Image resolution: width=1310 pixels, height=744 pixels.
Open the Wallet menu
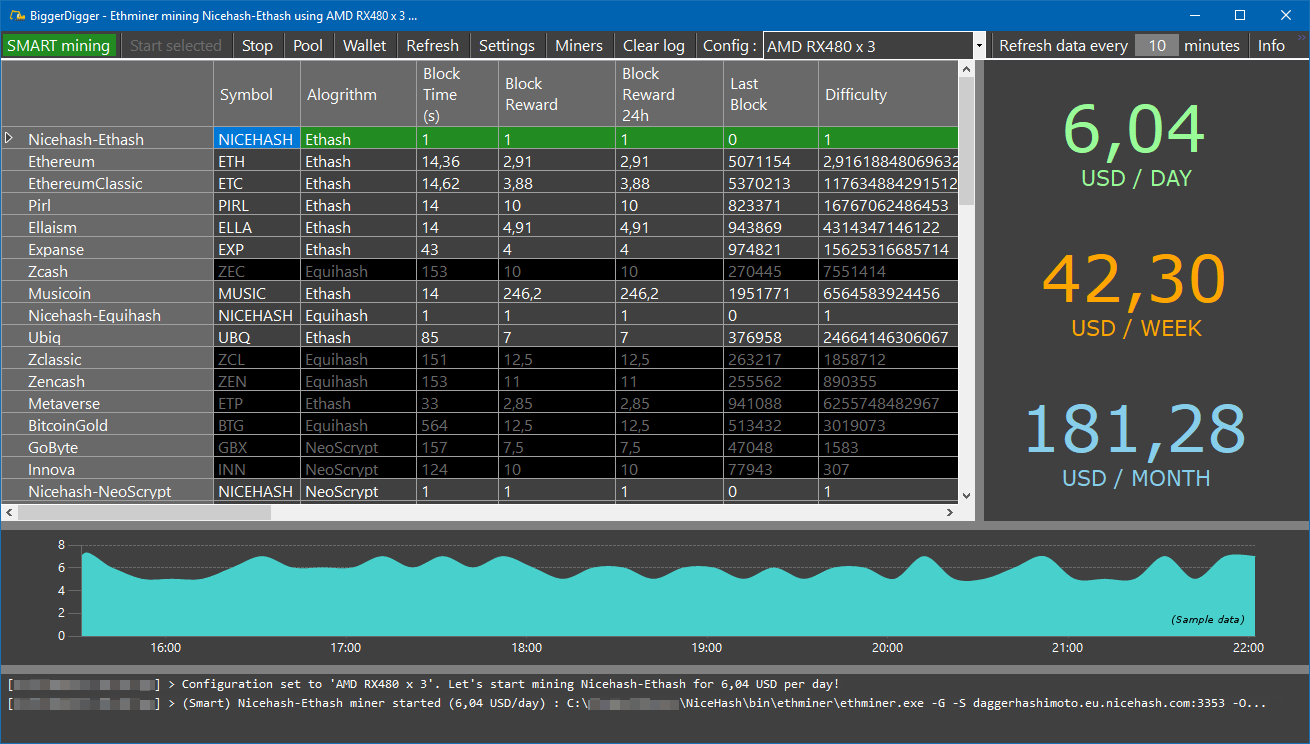[x=364, y=45]
